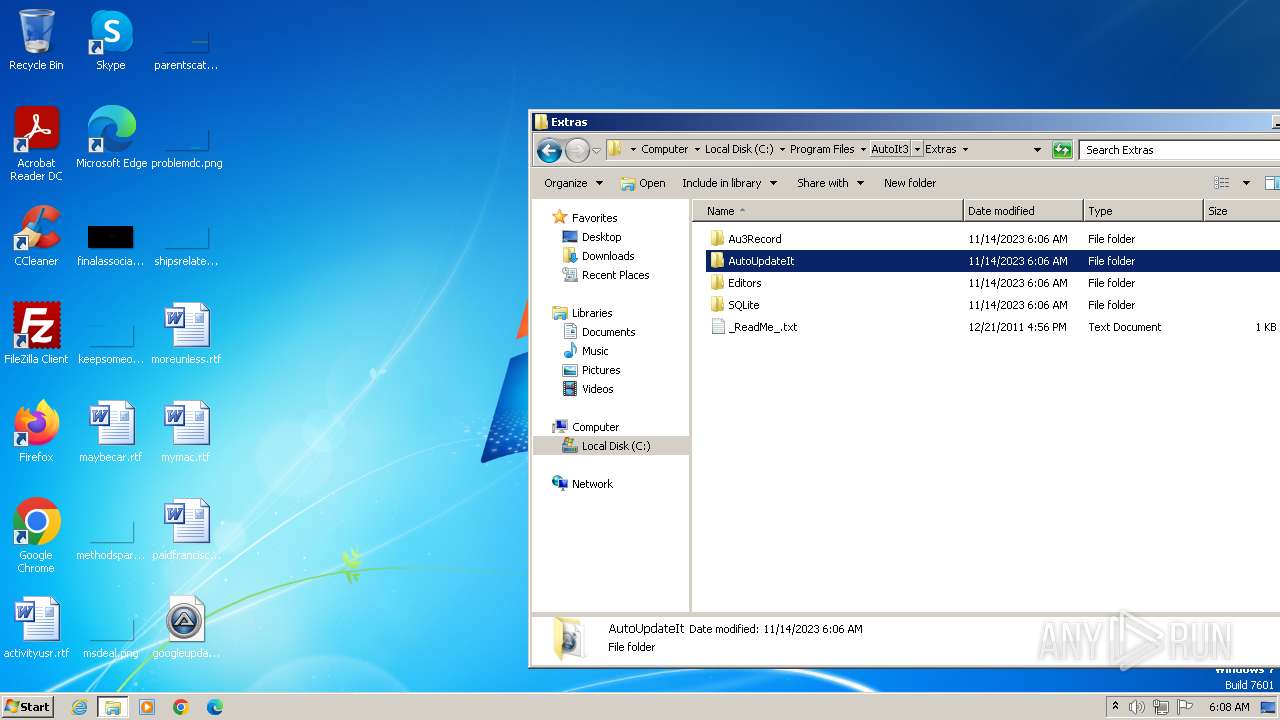Open Internet Explorer from the taskbar
Screen dimensions: 1280x720
[x=79, y=707]
